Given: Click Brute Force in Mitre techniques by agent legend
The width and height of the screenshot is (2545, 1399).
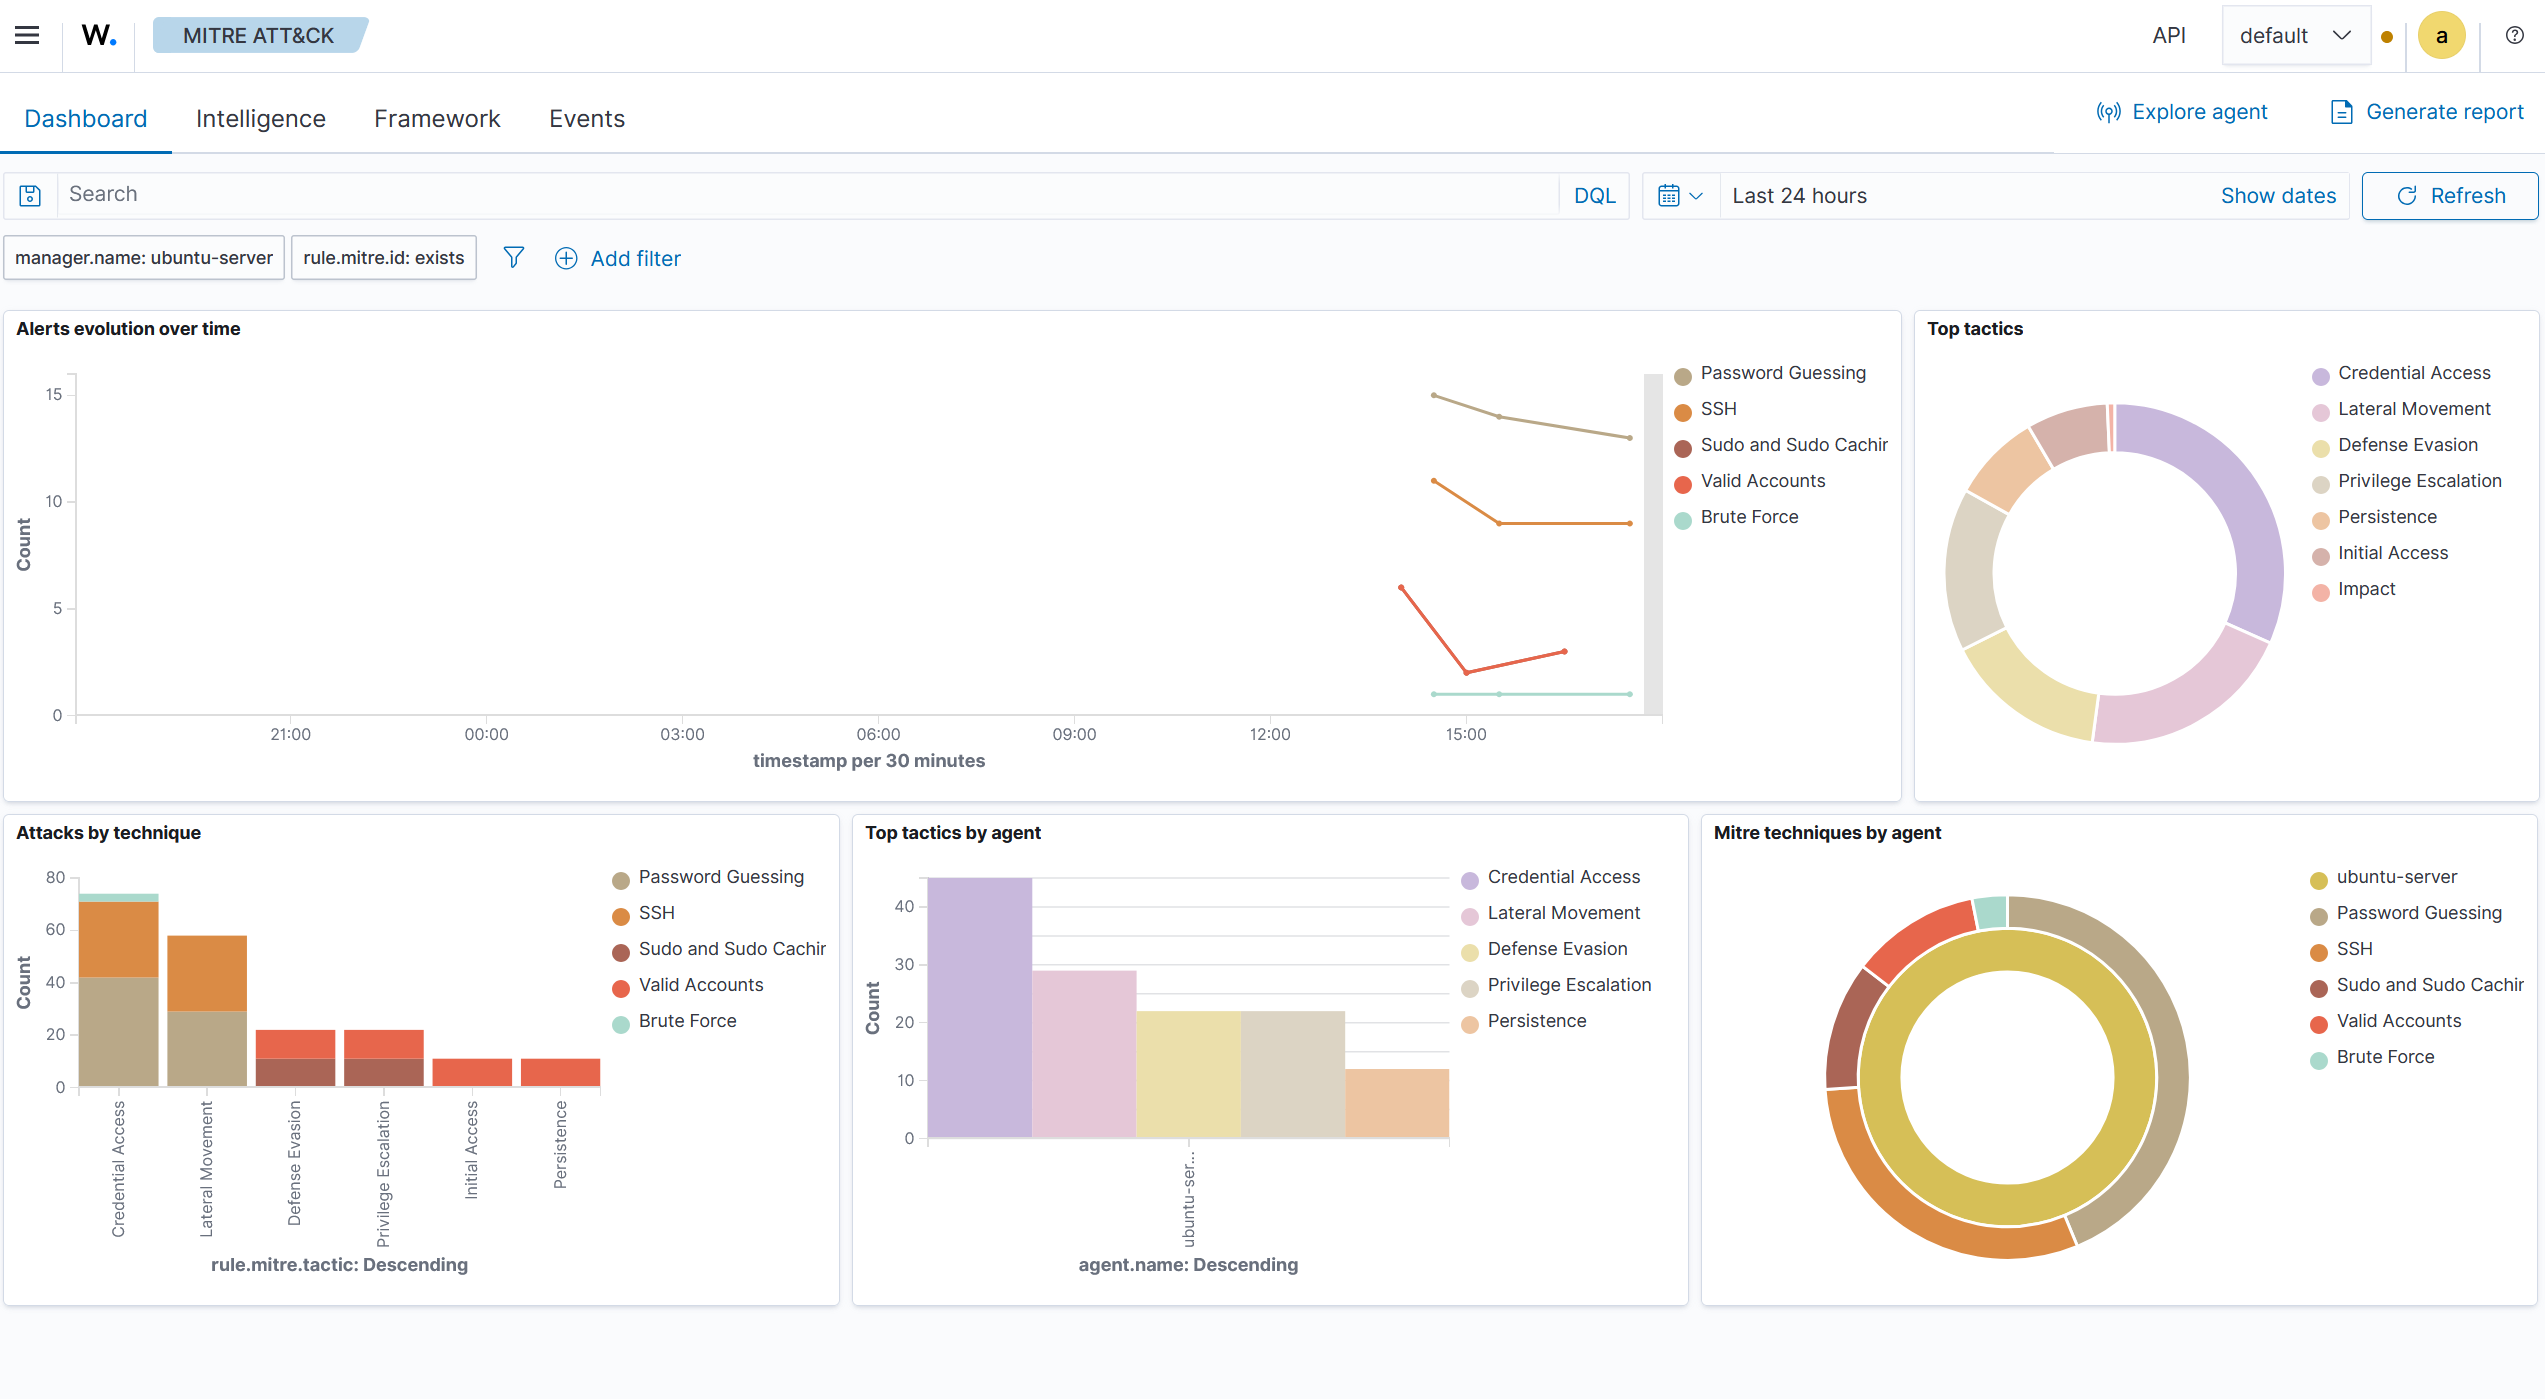Looking at the screenshot, I should click(2385, 1057).
